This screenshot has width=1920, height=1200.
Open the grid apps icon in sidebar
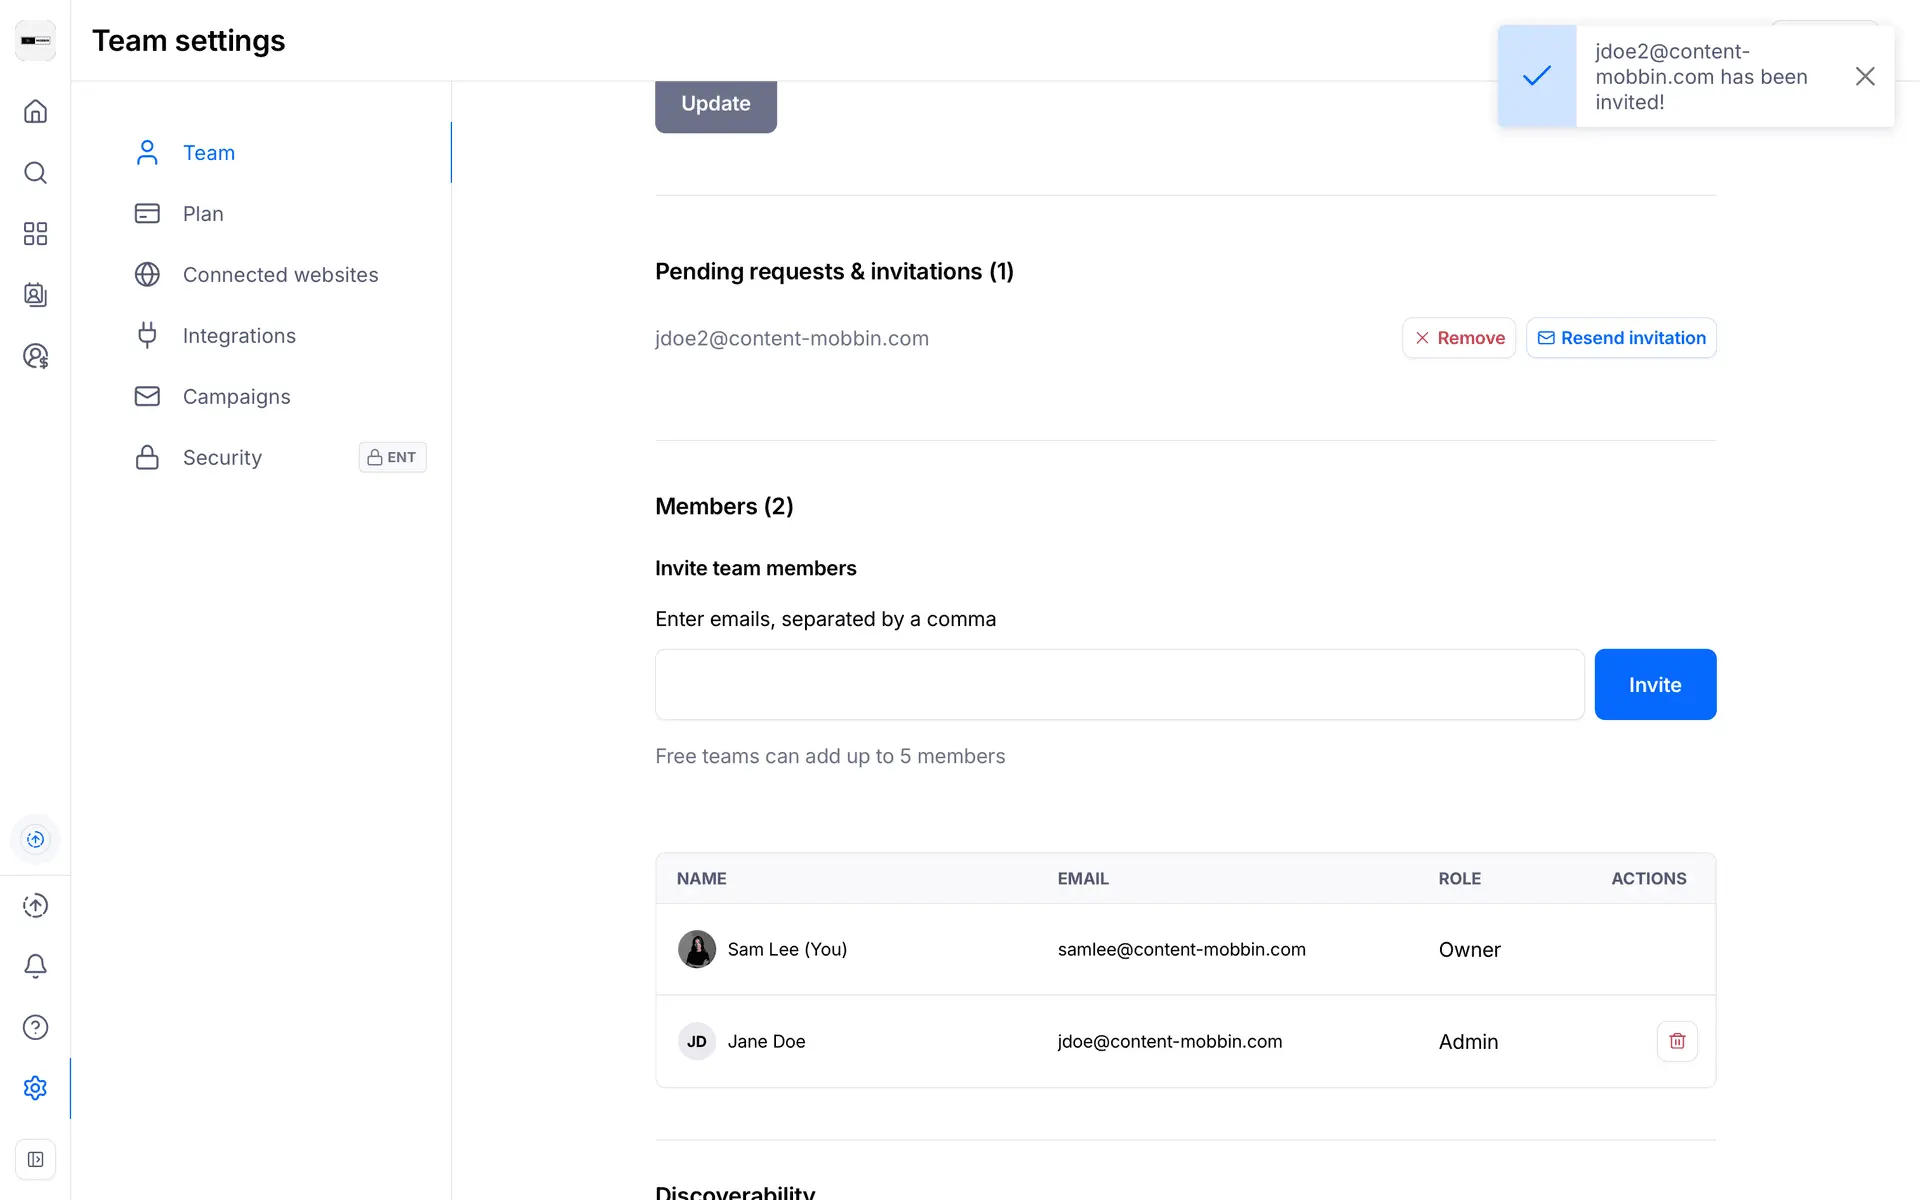click(x=35, y=234)
